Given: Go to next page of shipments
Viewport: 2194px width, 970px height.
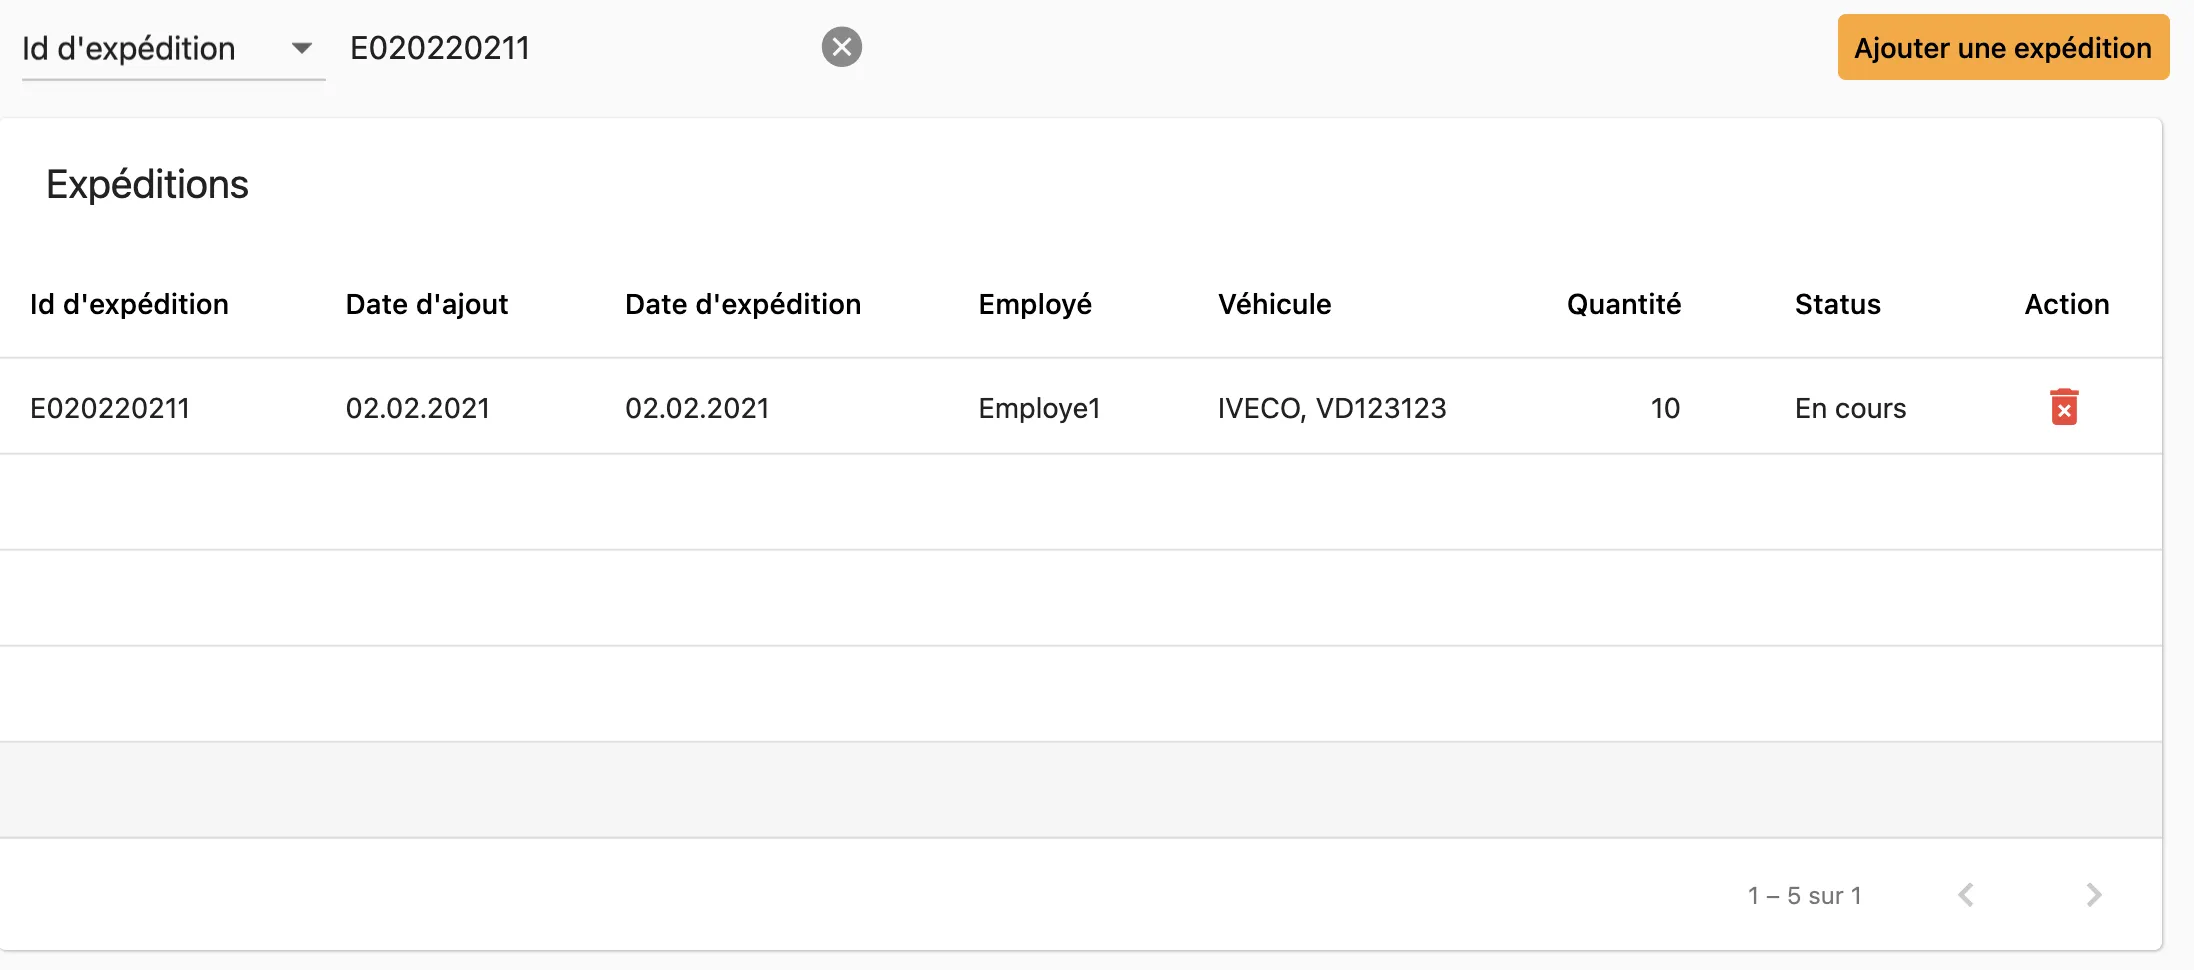Looking at the screenshot, I should click(x=2093, y=895).
